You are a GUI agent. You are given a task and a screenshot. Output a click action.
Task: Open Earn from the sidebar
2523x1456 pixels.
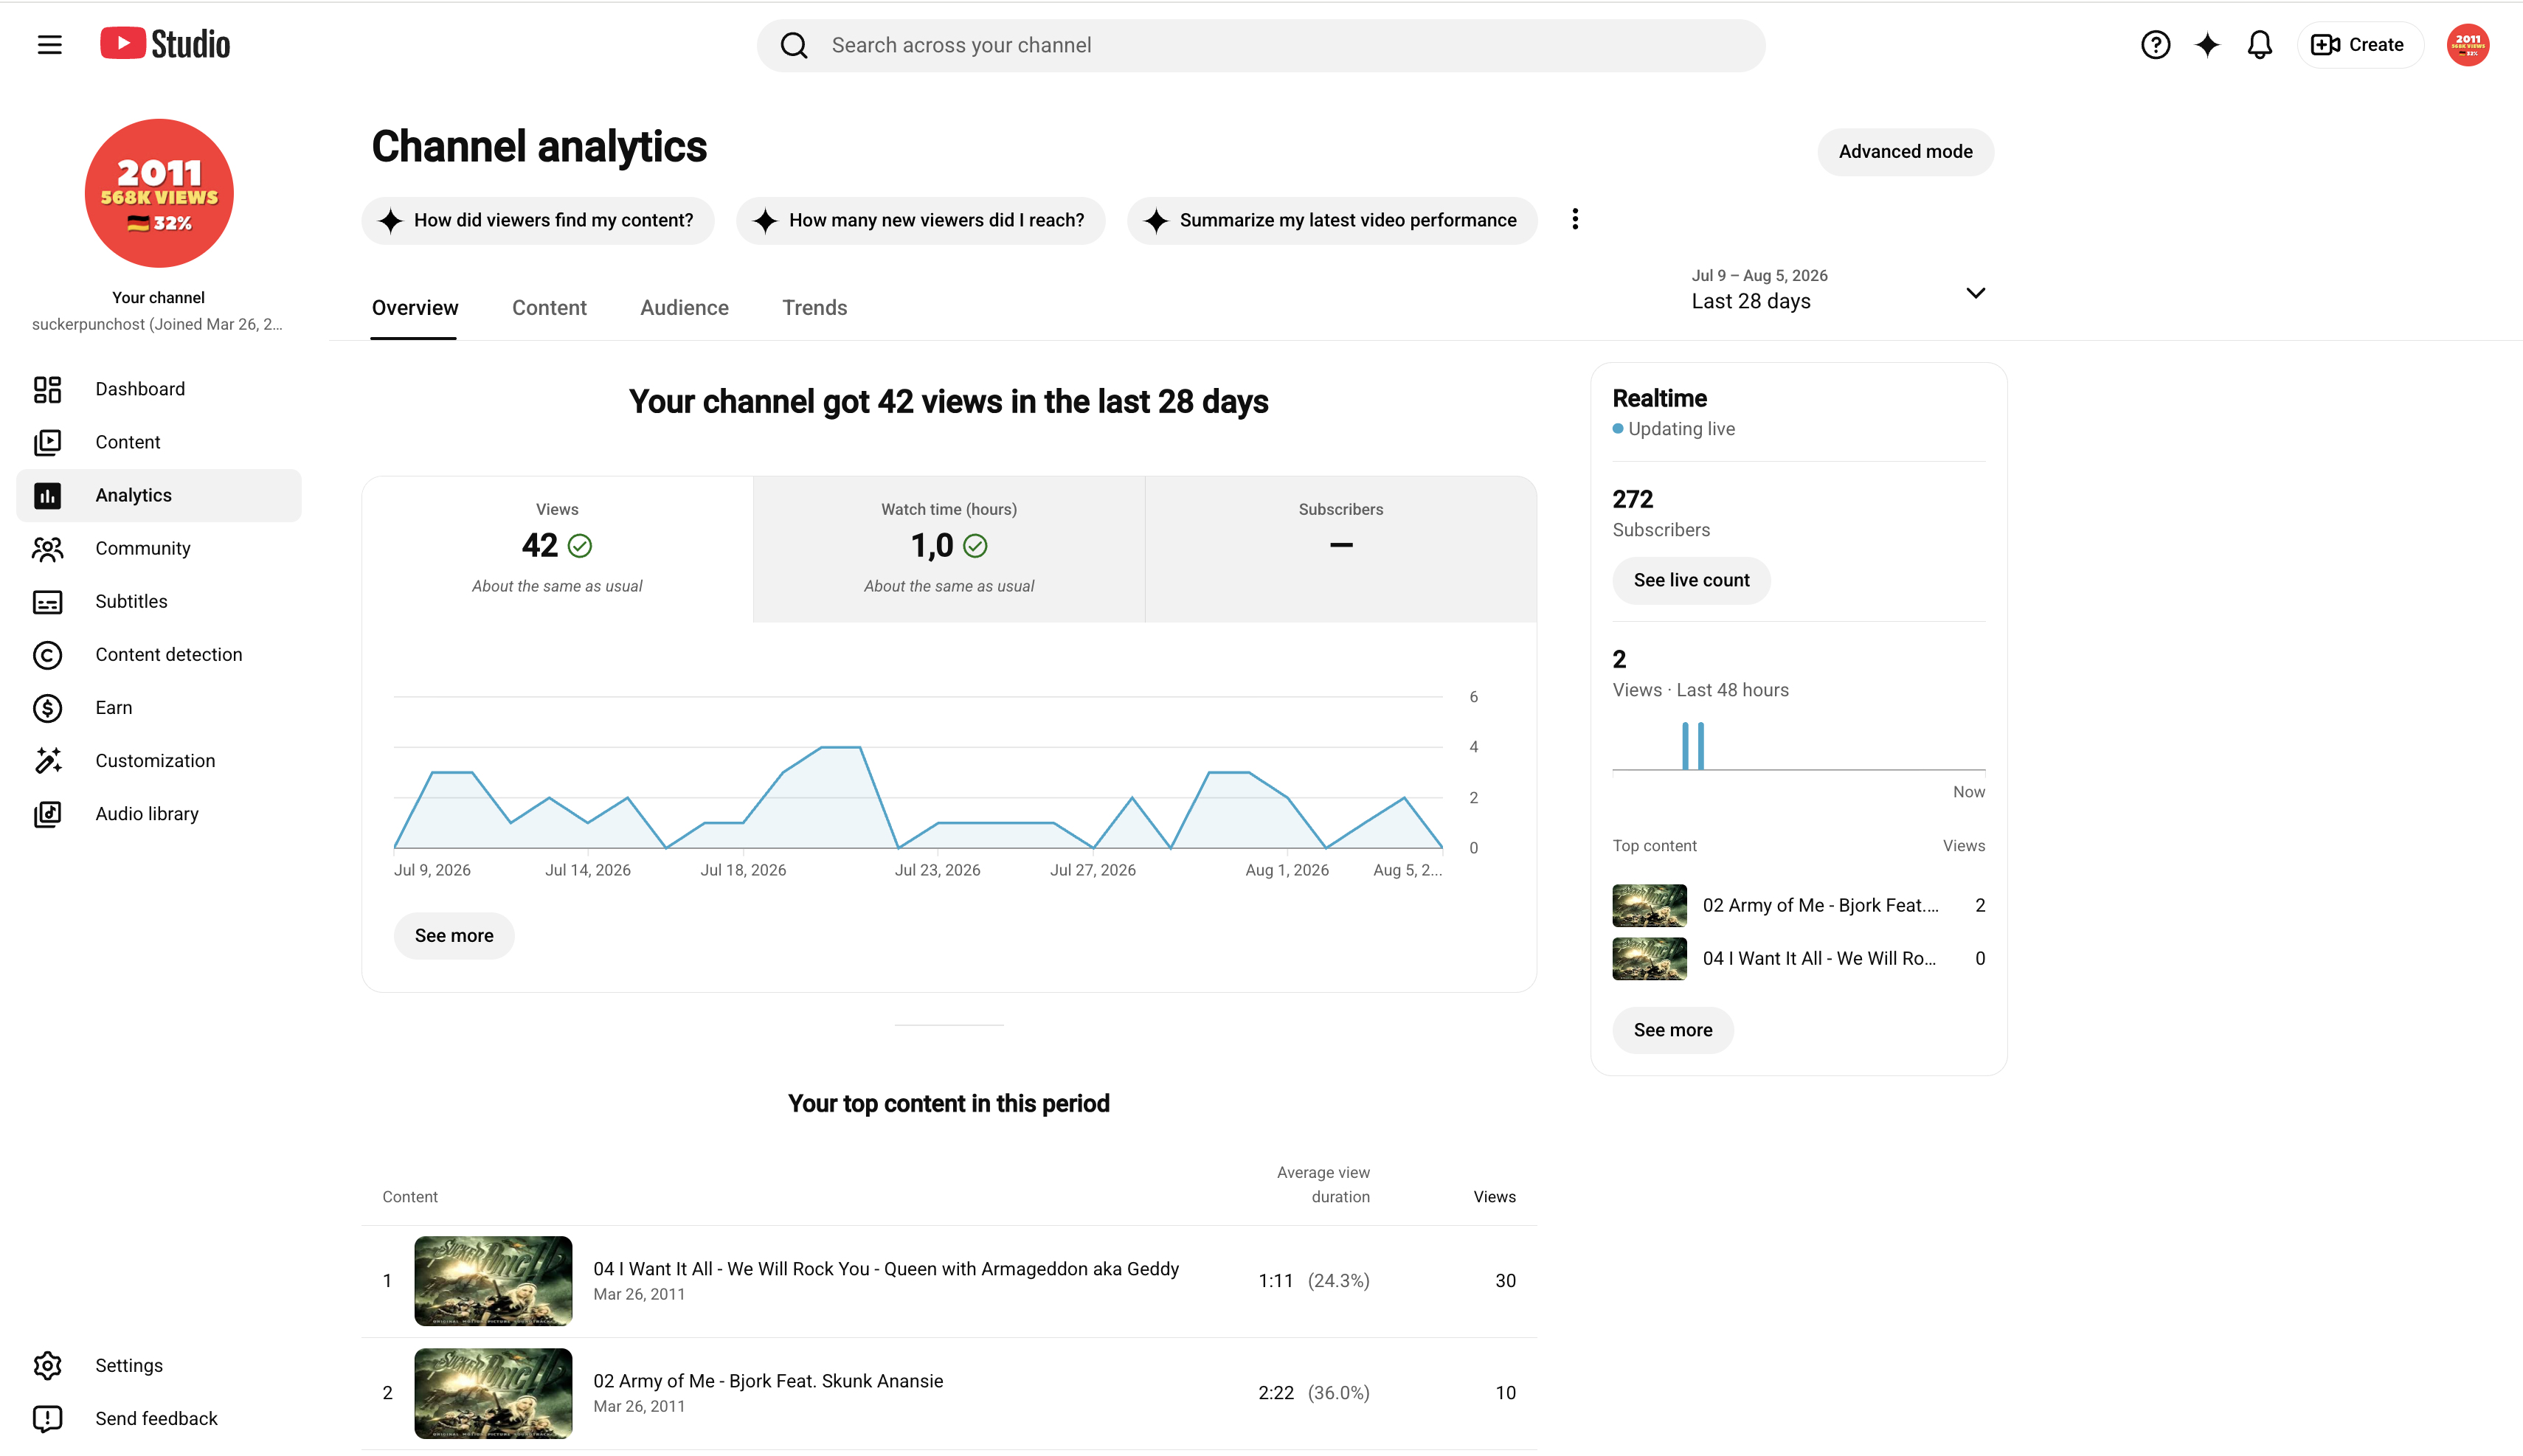point(159,707)
